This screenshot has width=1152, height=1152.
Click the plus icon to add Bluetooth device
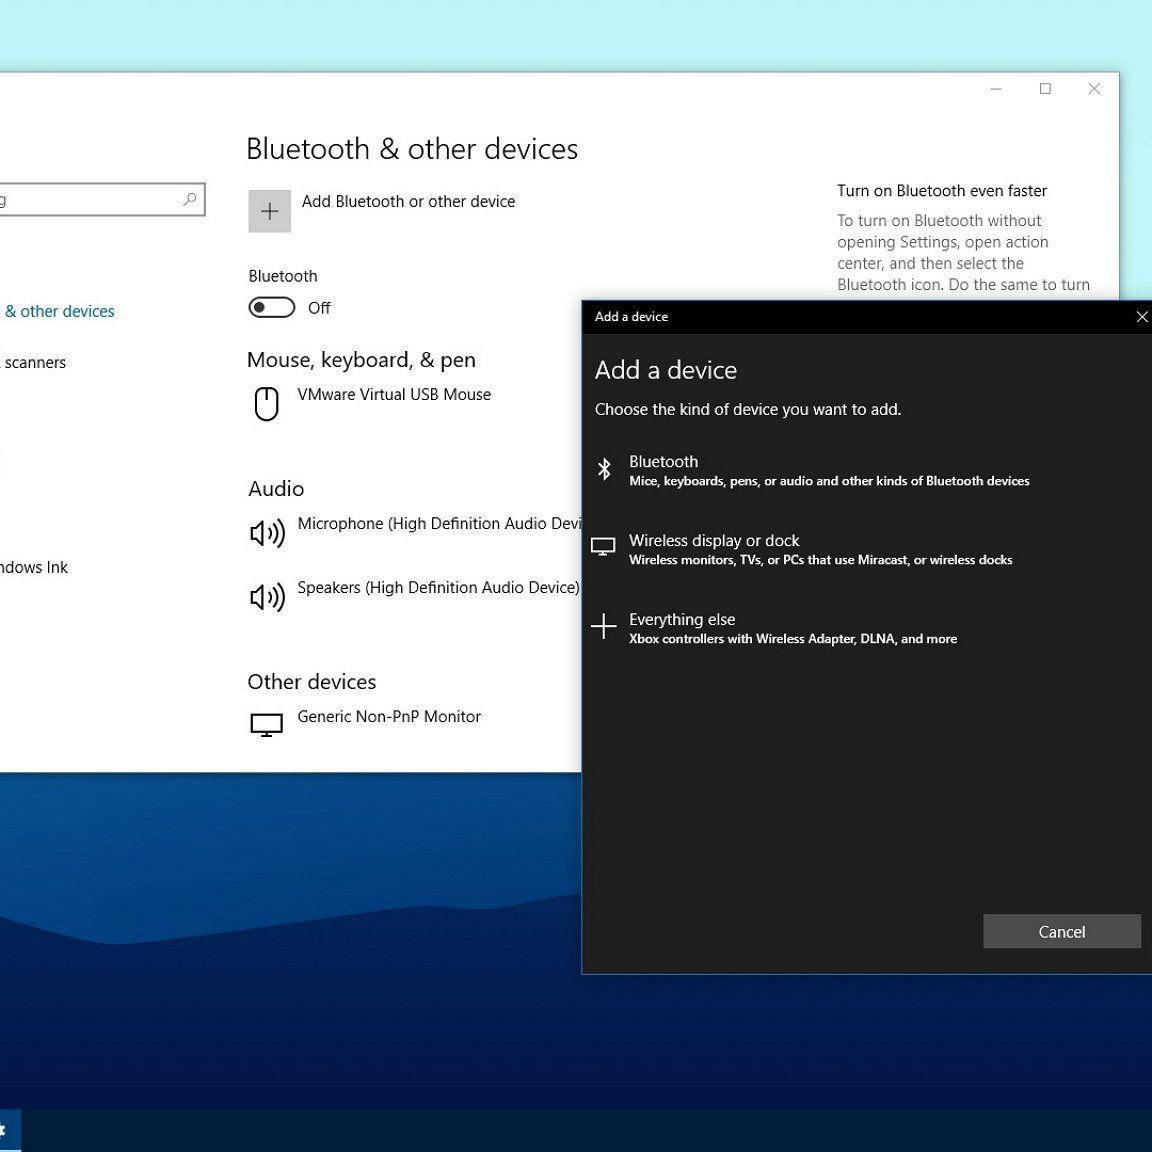pos(269,211)
